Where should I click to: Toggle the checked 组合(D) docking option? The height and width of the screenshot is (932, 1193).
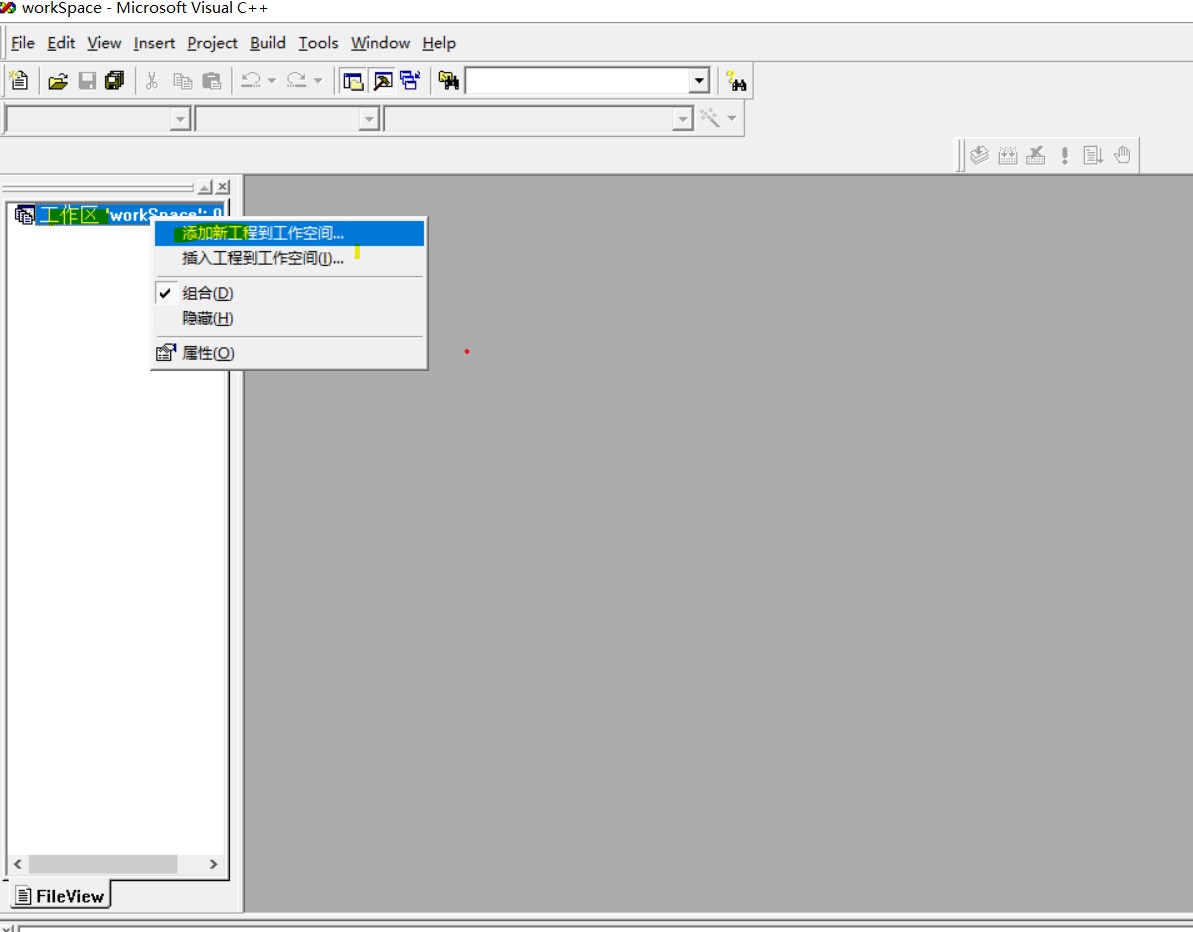point(289,293)
